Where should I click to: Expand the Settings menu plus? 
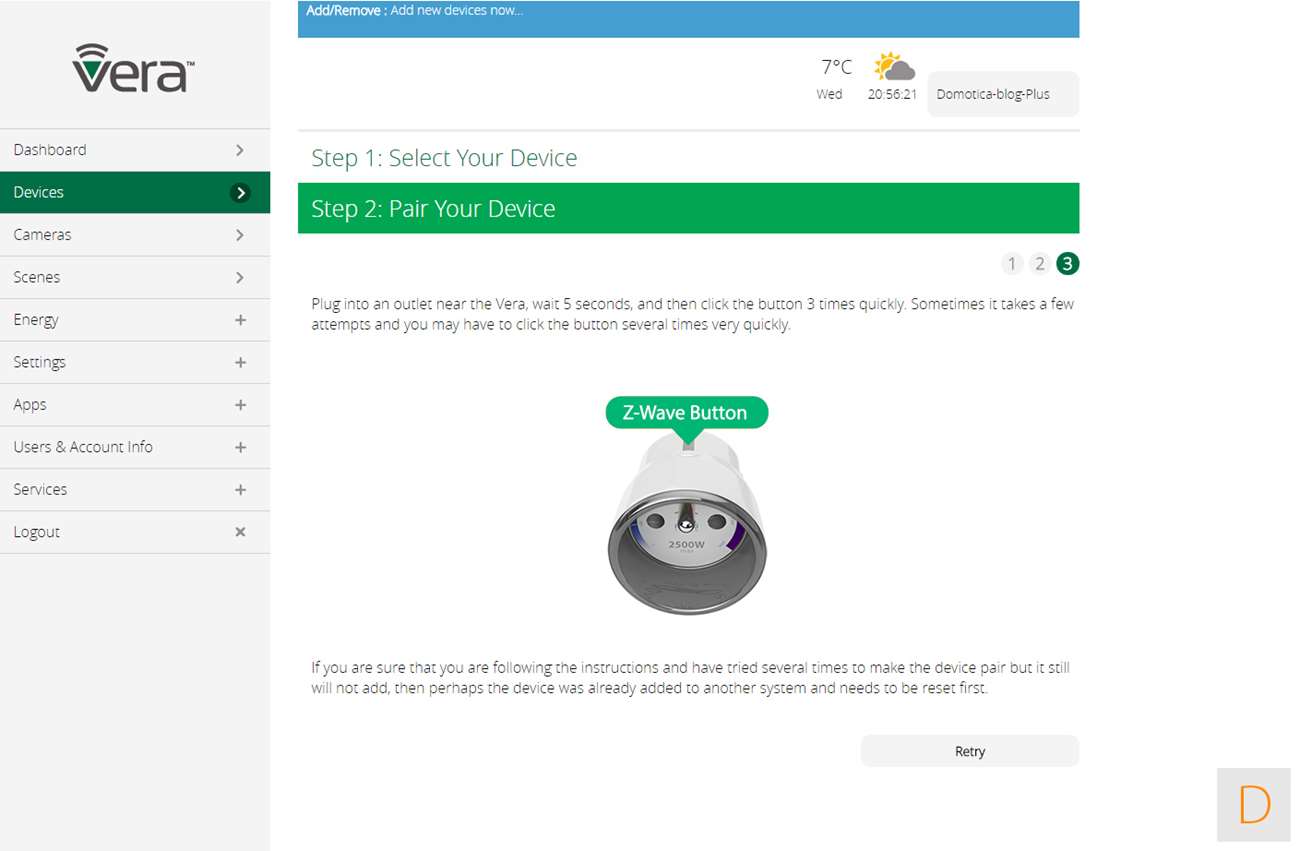tap(240, 362)
